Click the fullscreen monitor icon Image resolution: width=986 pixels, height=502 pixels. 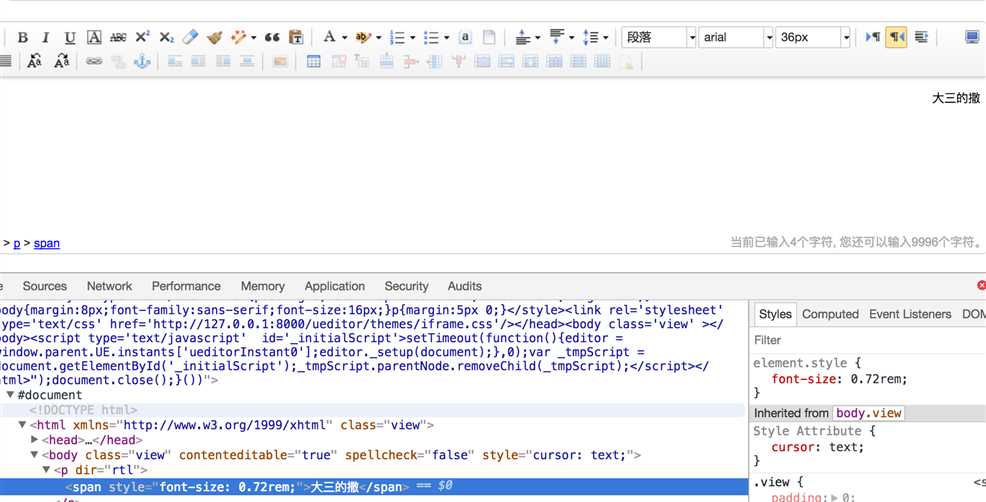pos(972,38)
